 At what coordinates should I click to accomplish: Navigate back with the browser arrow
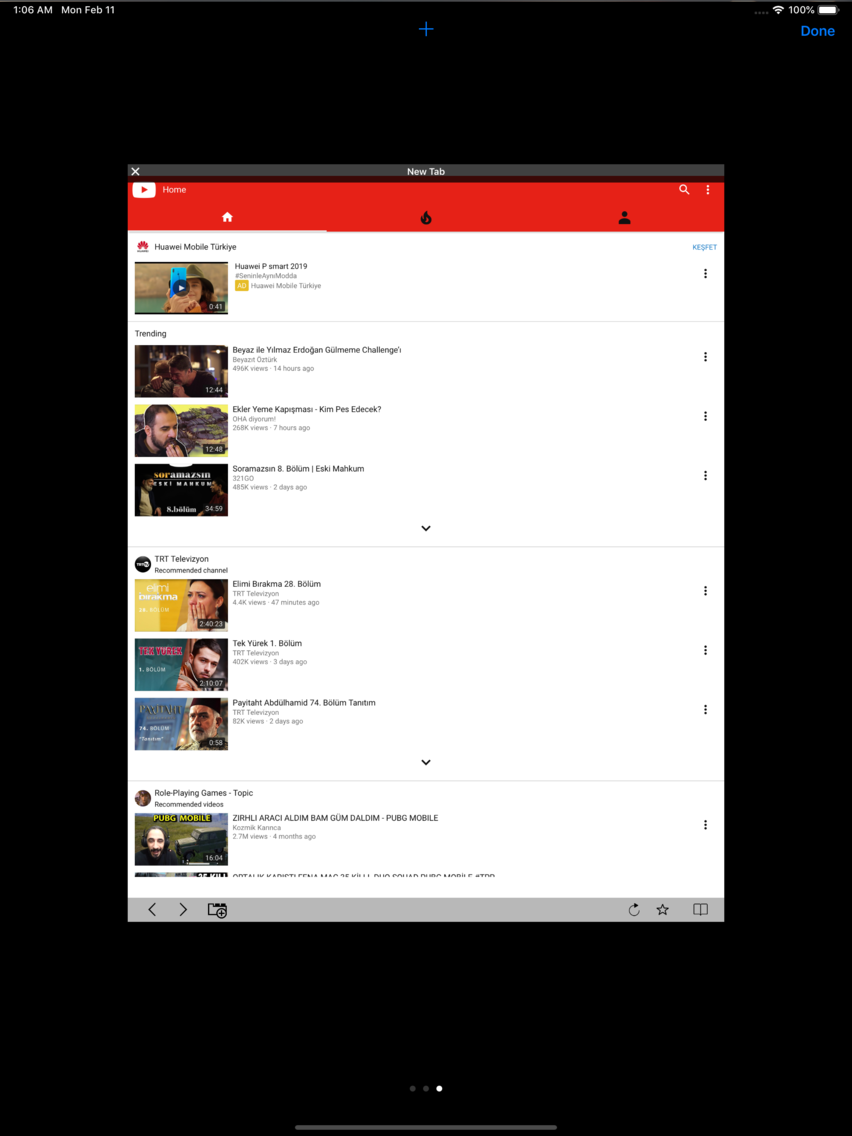coord(152,909)
